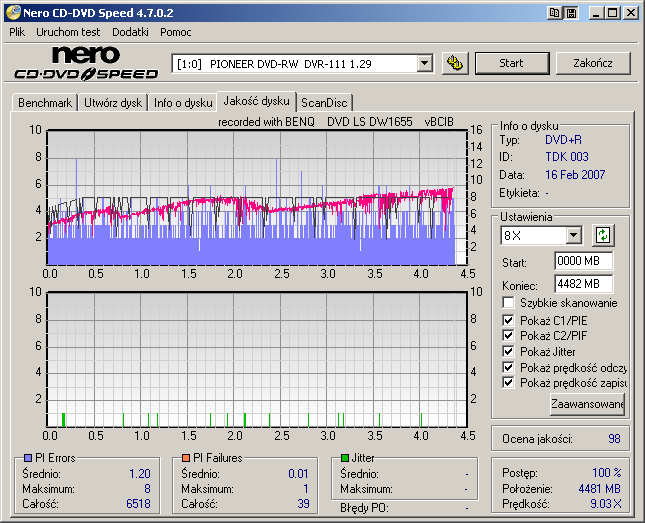Click the Nero CD-DVD Speed title bar icon
Screen dimensions: 645x523
coord(13,13)
